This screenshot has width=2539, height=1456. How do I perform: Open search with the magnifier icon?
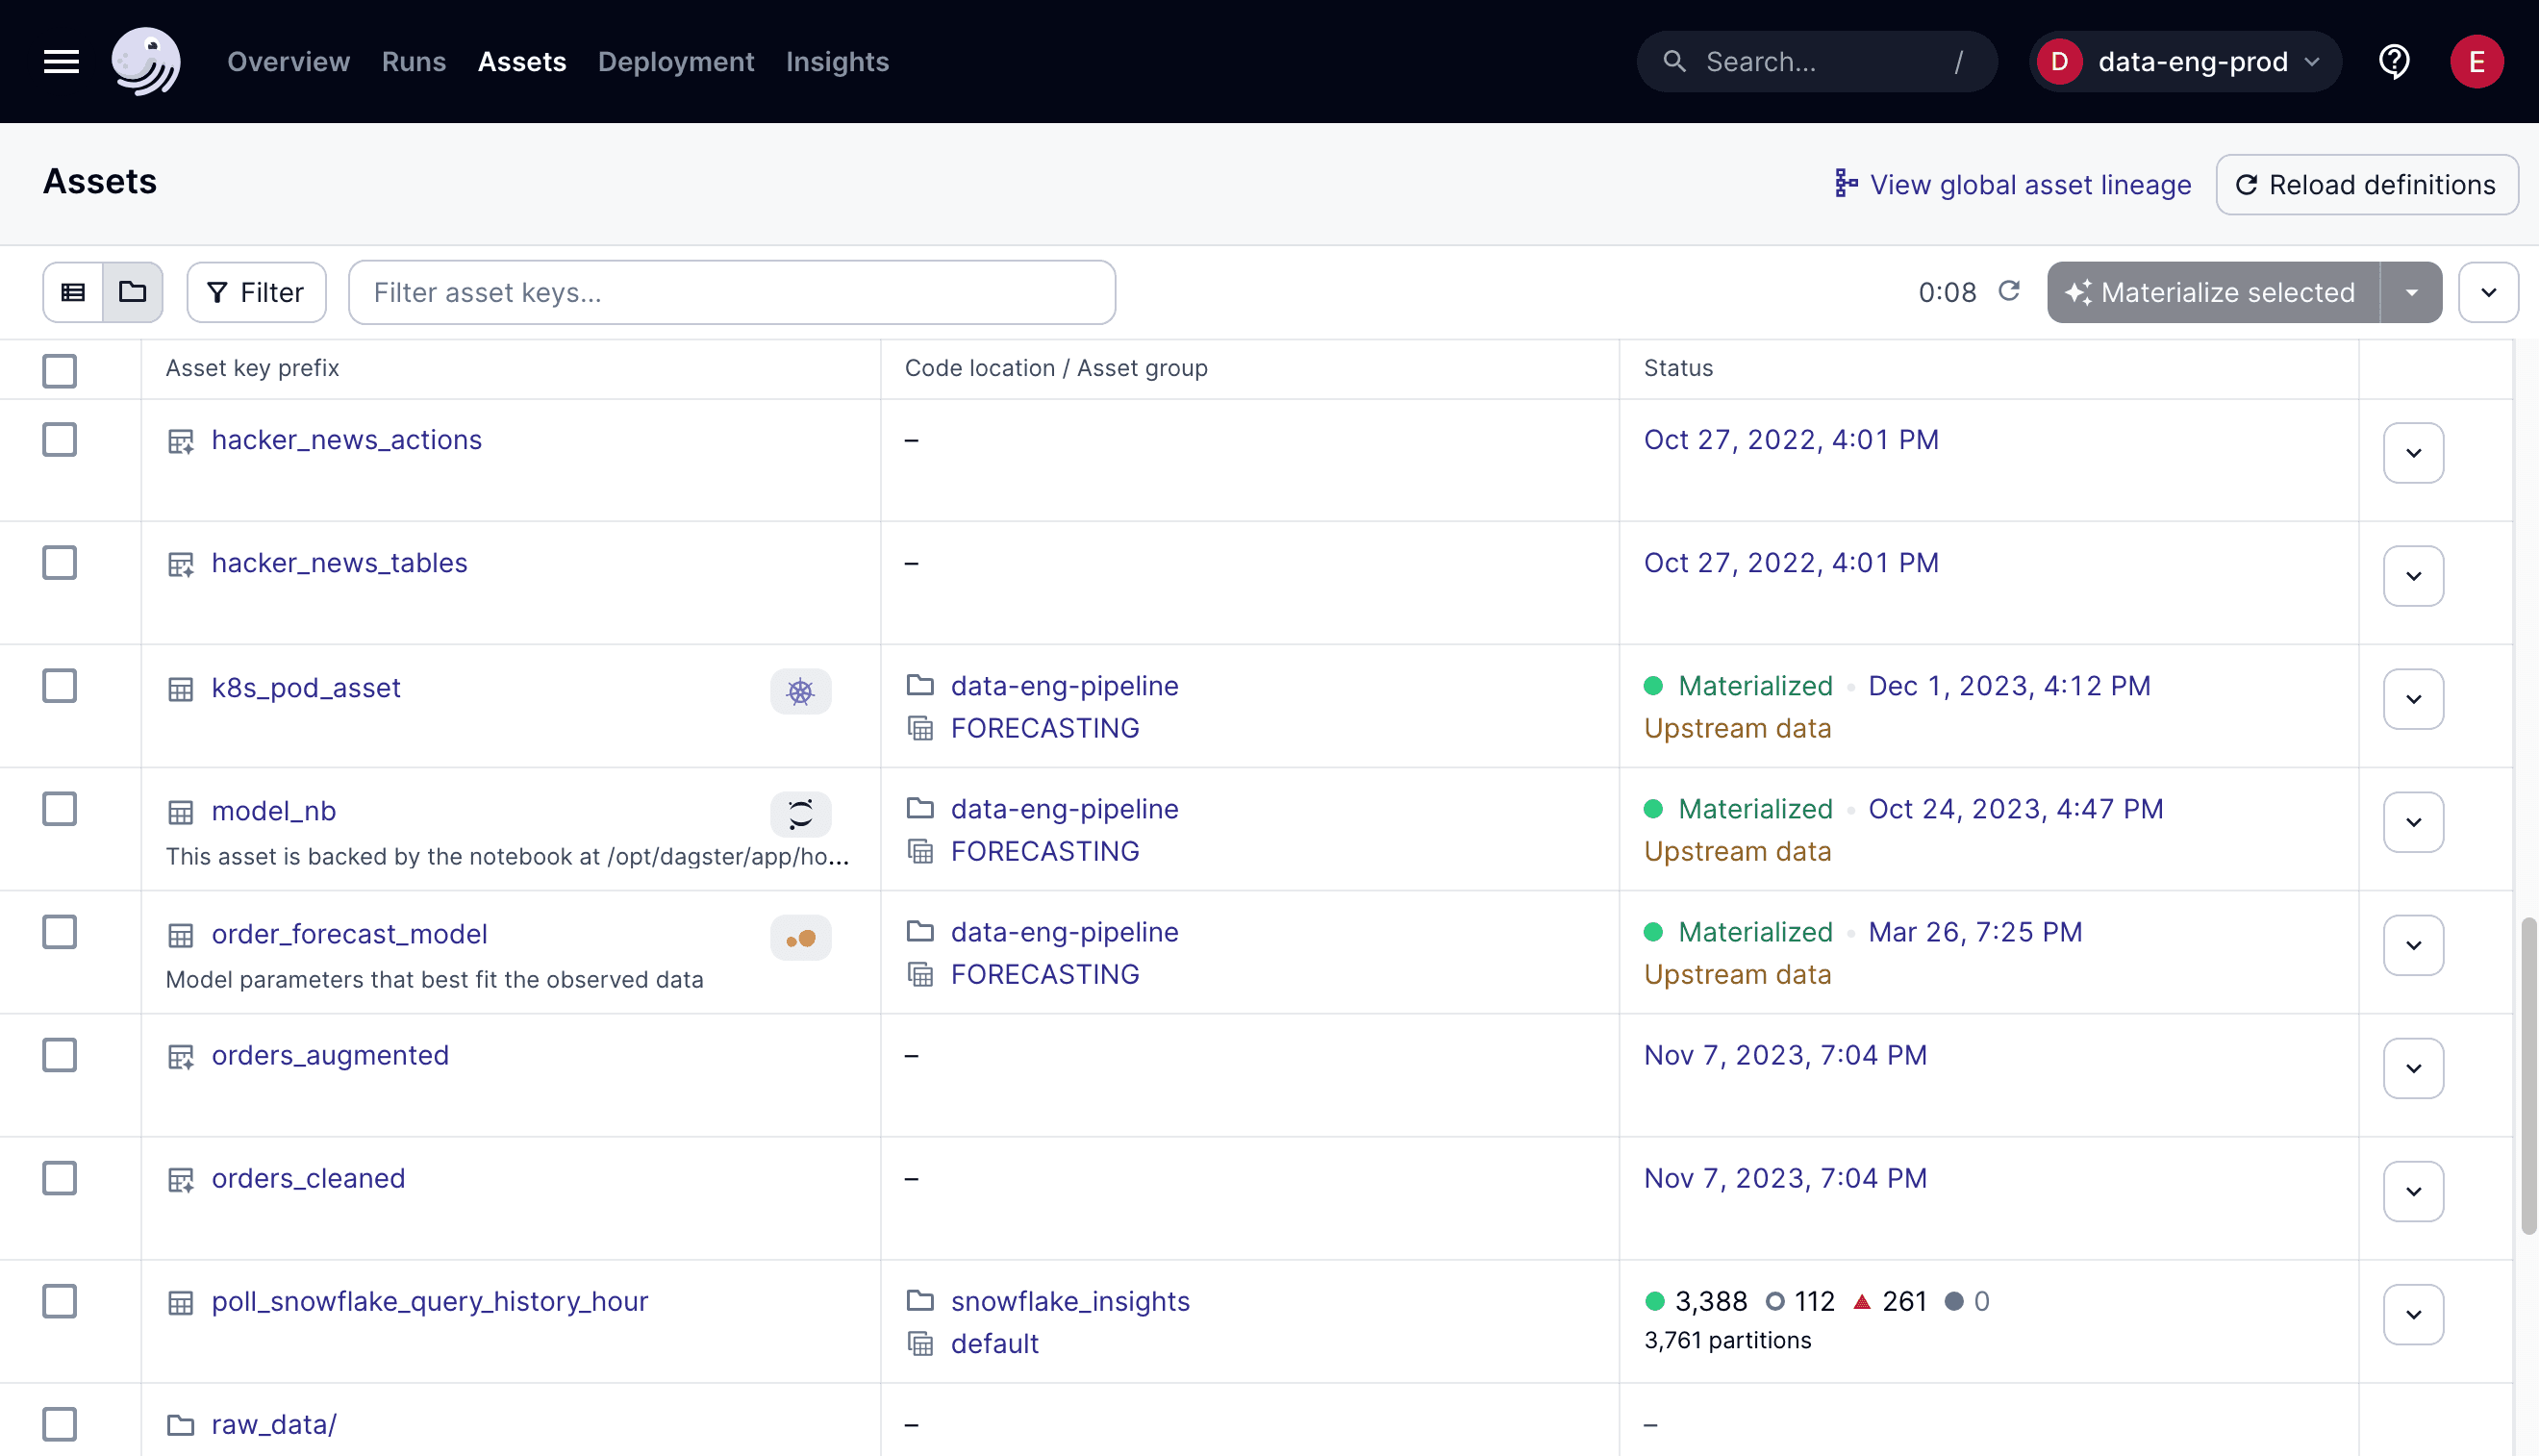(1675, 61)
